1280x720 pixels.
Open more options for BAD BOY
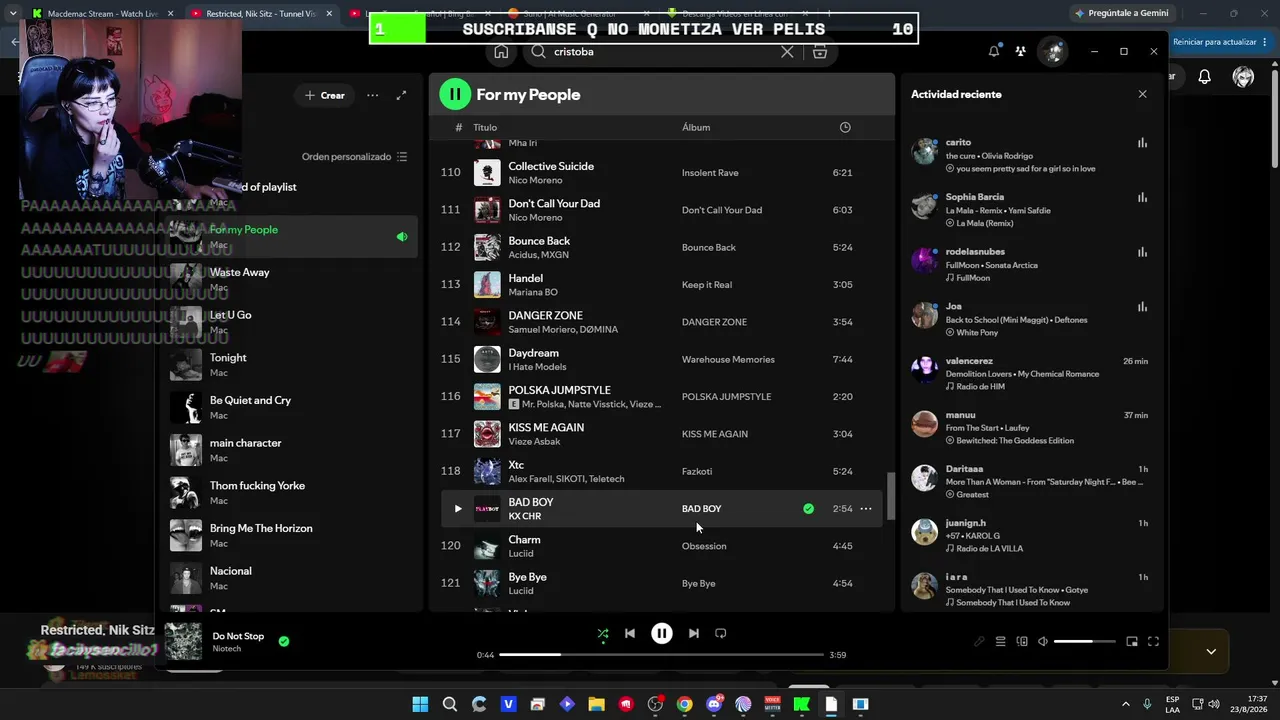point(866,509)
